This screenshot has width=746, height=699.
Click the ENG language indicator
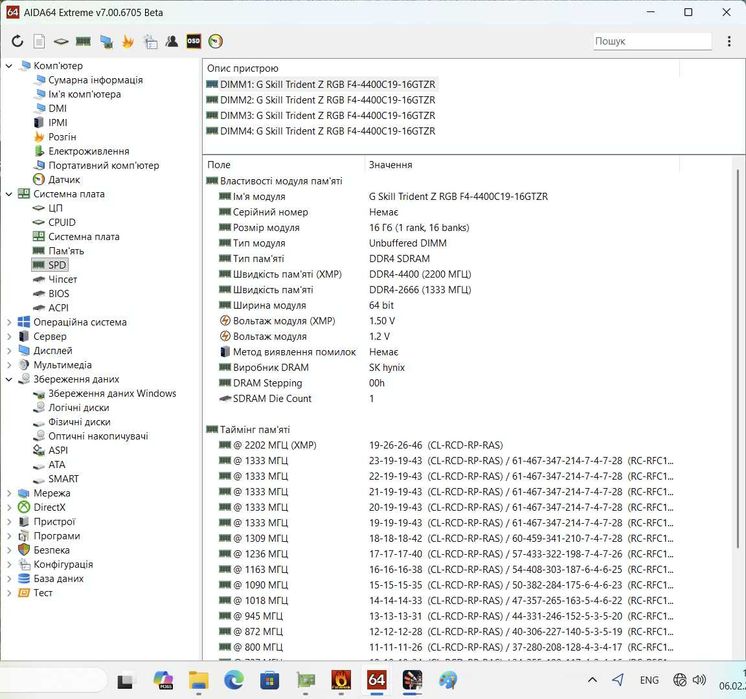click(x=649, y=680)
